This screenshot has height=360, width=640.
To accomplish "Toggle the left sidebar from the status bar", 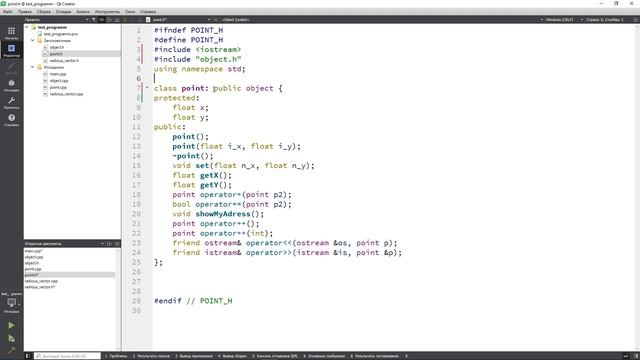I will tap(28, 356).
